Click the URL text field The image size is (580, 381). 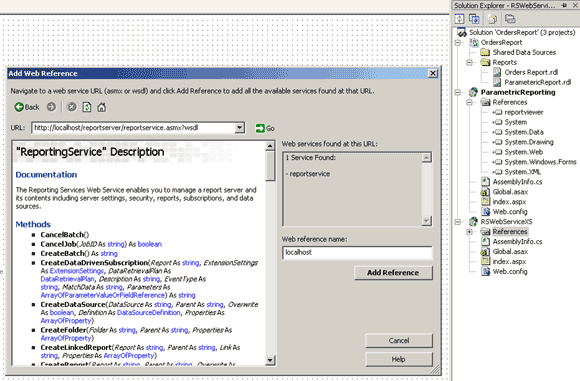133,128
